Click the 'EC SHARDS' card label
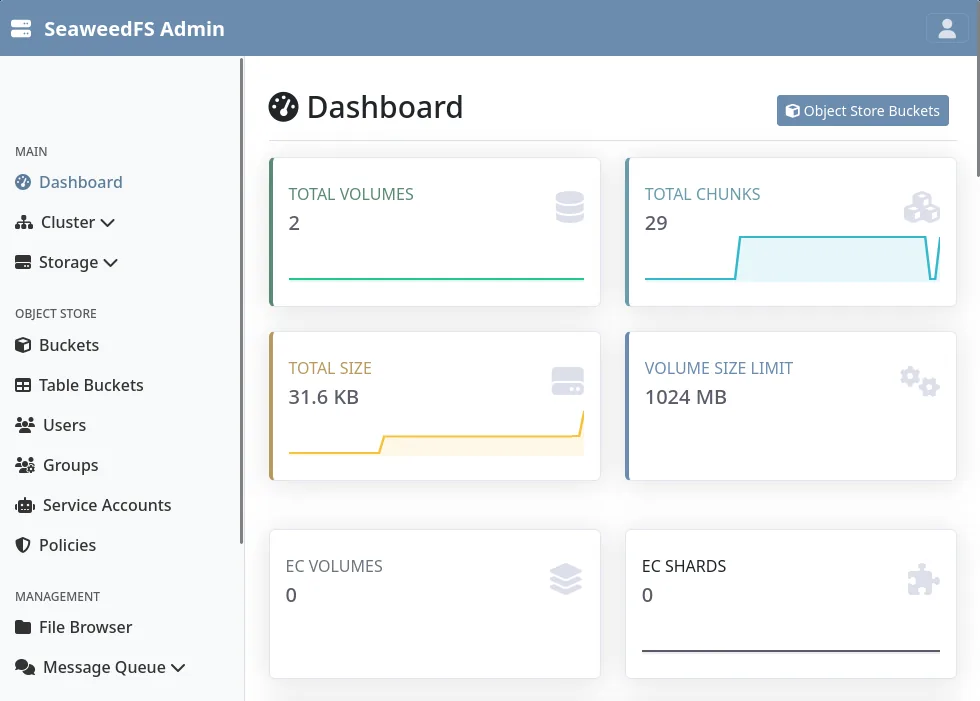Screen dimensions: 980x701 click(x=684, y=566)
